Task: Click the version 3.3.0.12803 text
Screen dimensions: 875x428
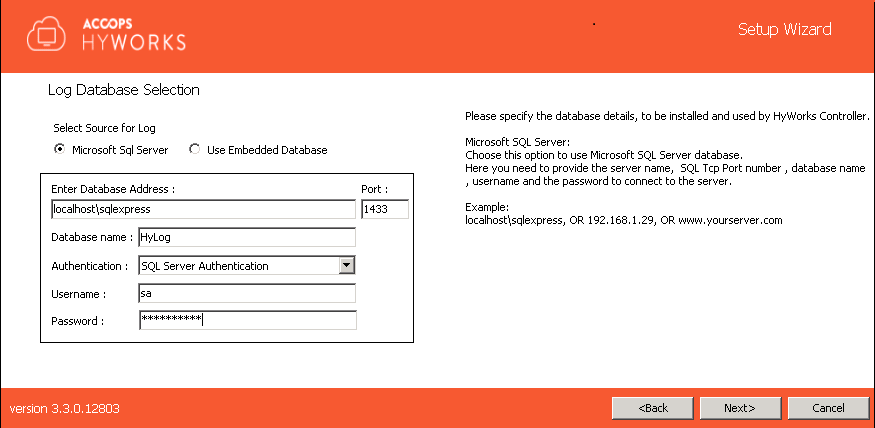Action: pos(65,408)
